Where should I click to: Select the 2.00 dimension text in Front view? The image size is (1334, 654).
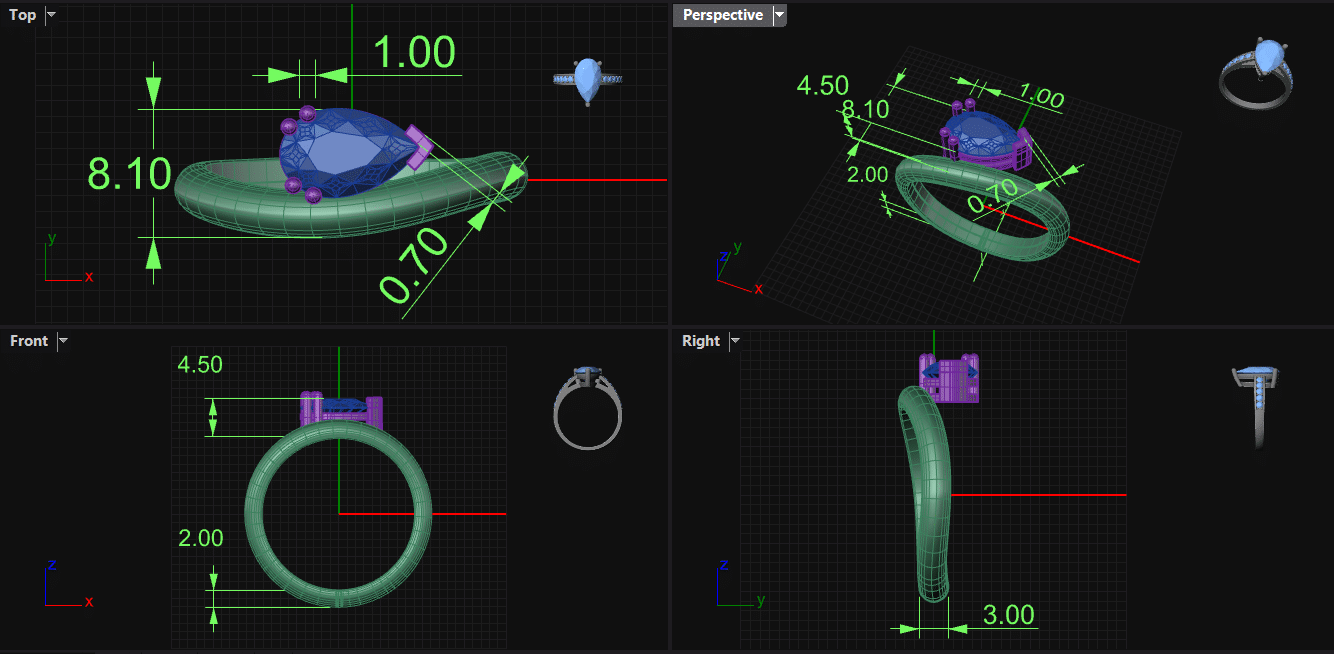(x=200, y=538)
